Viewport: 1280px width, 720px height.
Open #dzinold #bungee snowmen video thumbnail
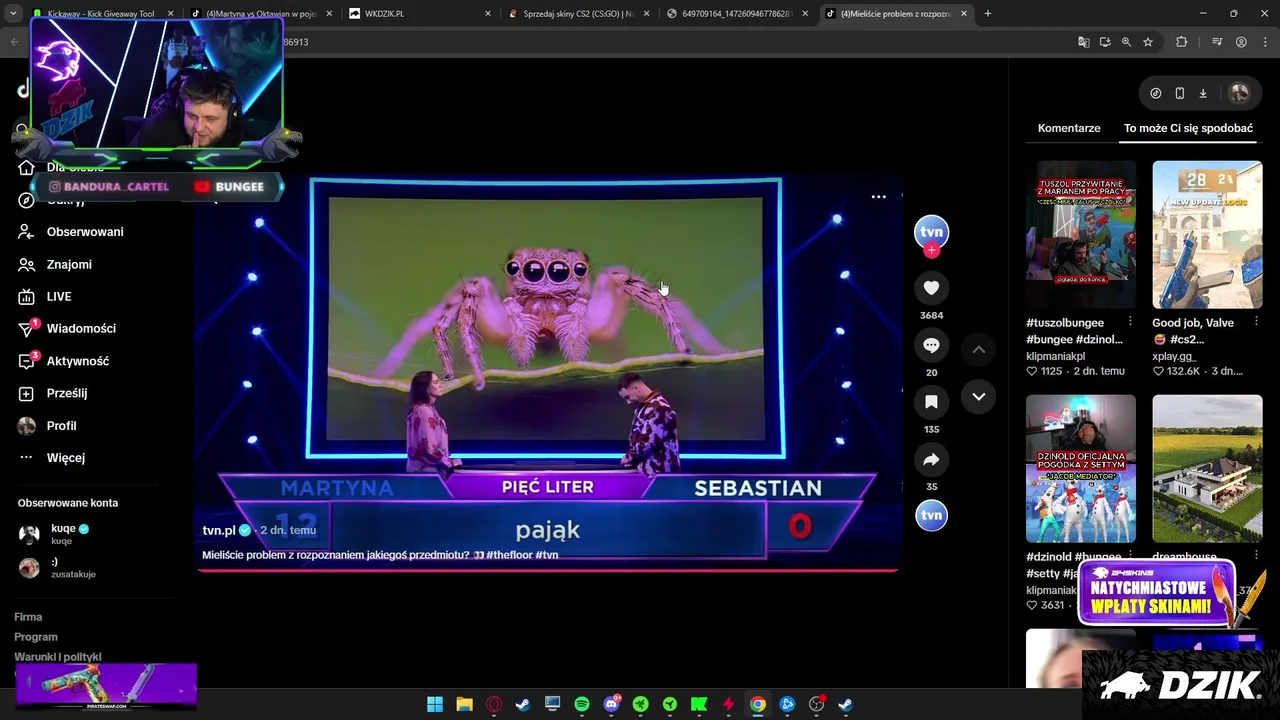click(x=1081, y=469)
